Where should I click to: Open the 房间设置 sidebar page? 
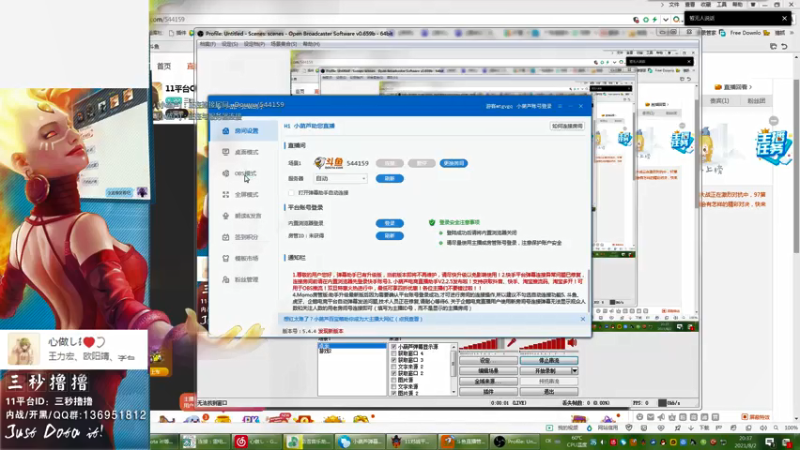(x=243, y=131)
